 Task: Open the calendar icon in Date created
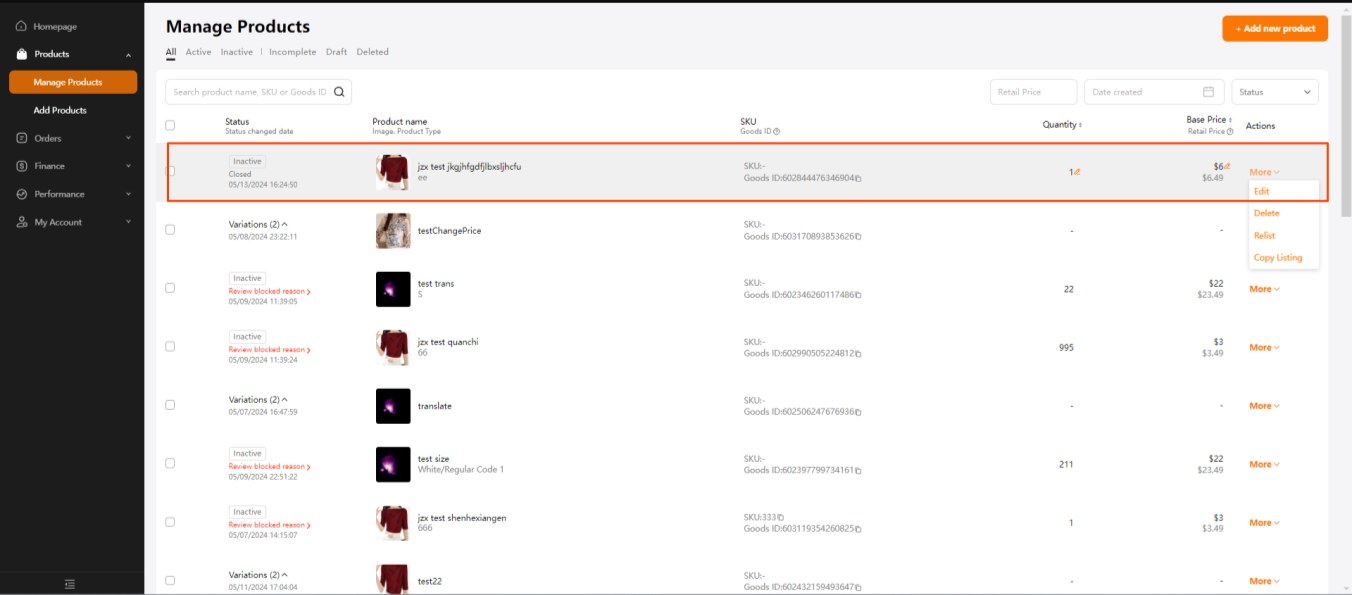pos(1208,92)
